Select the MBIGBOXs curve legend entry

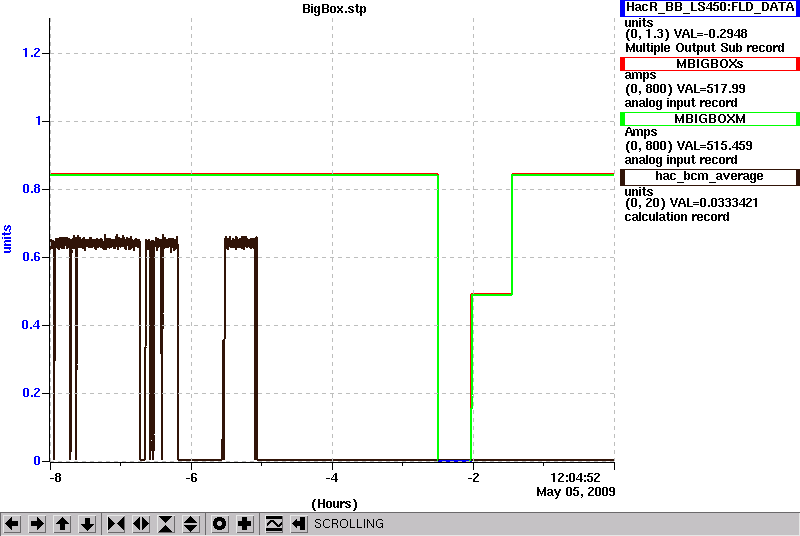point(710,64)
